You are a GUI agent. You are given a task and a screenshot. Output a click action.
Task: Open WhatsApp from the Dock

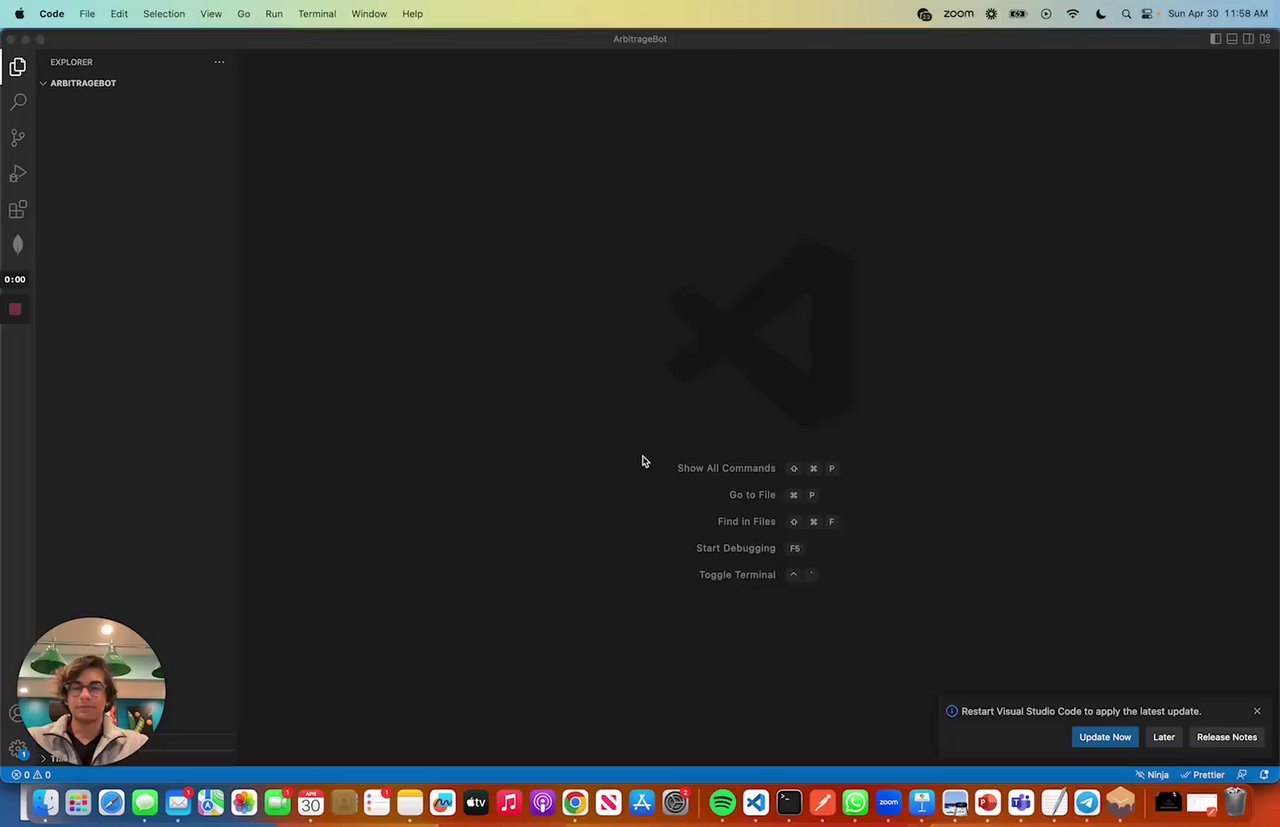point(855,802)
